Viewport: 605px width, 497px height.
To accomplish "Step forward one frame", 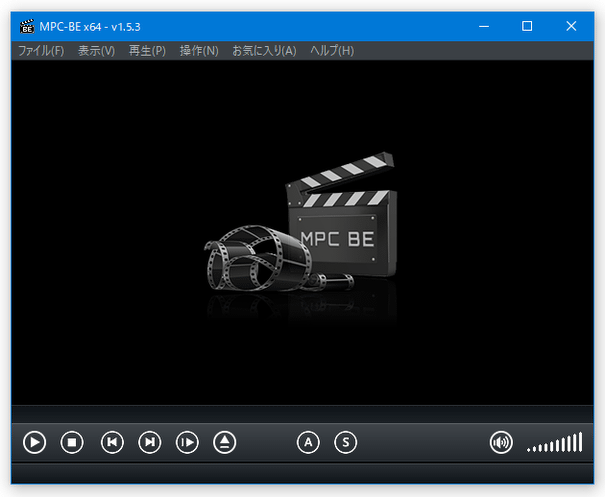I will click(x=187, y=442).
